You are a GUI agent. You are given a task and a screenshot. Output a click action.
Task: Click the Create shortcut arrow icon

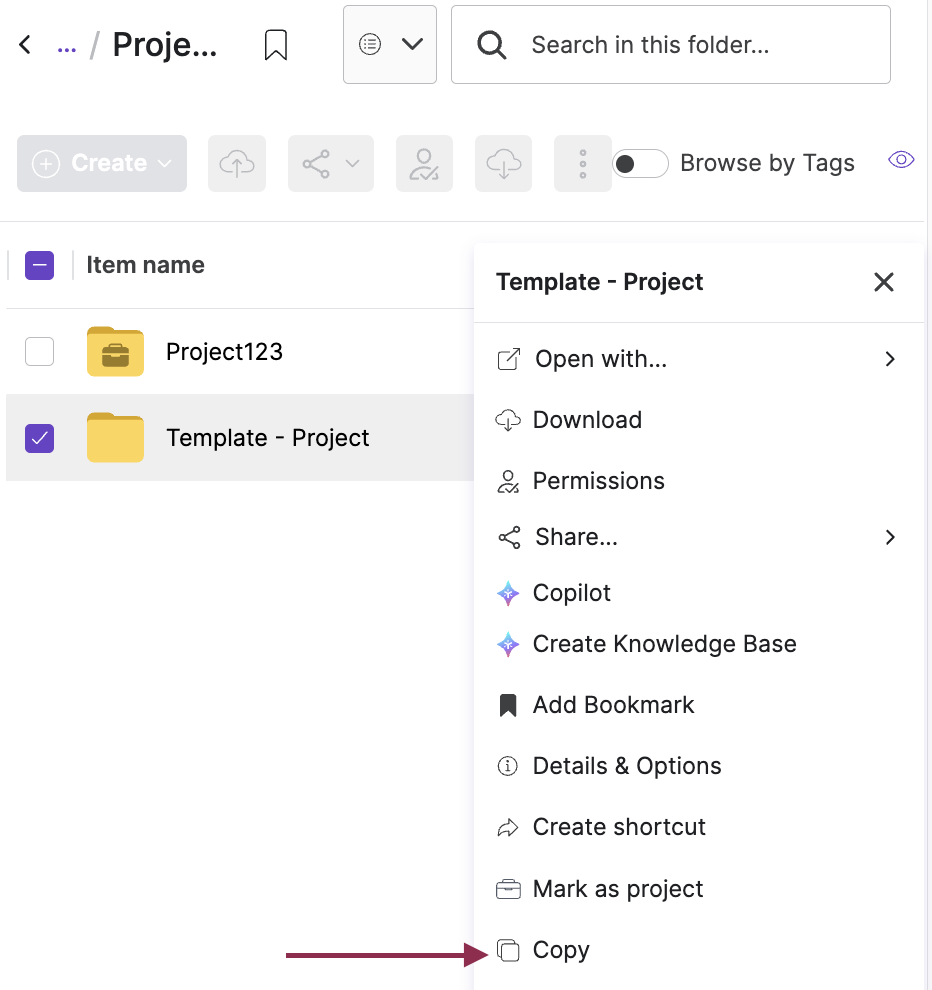click(508, 828)
